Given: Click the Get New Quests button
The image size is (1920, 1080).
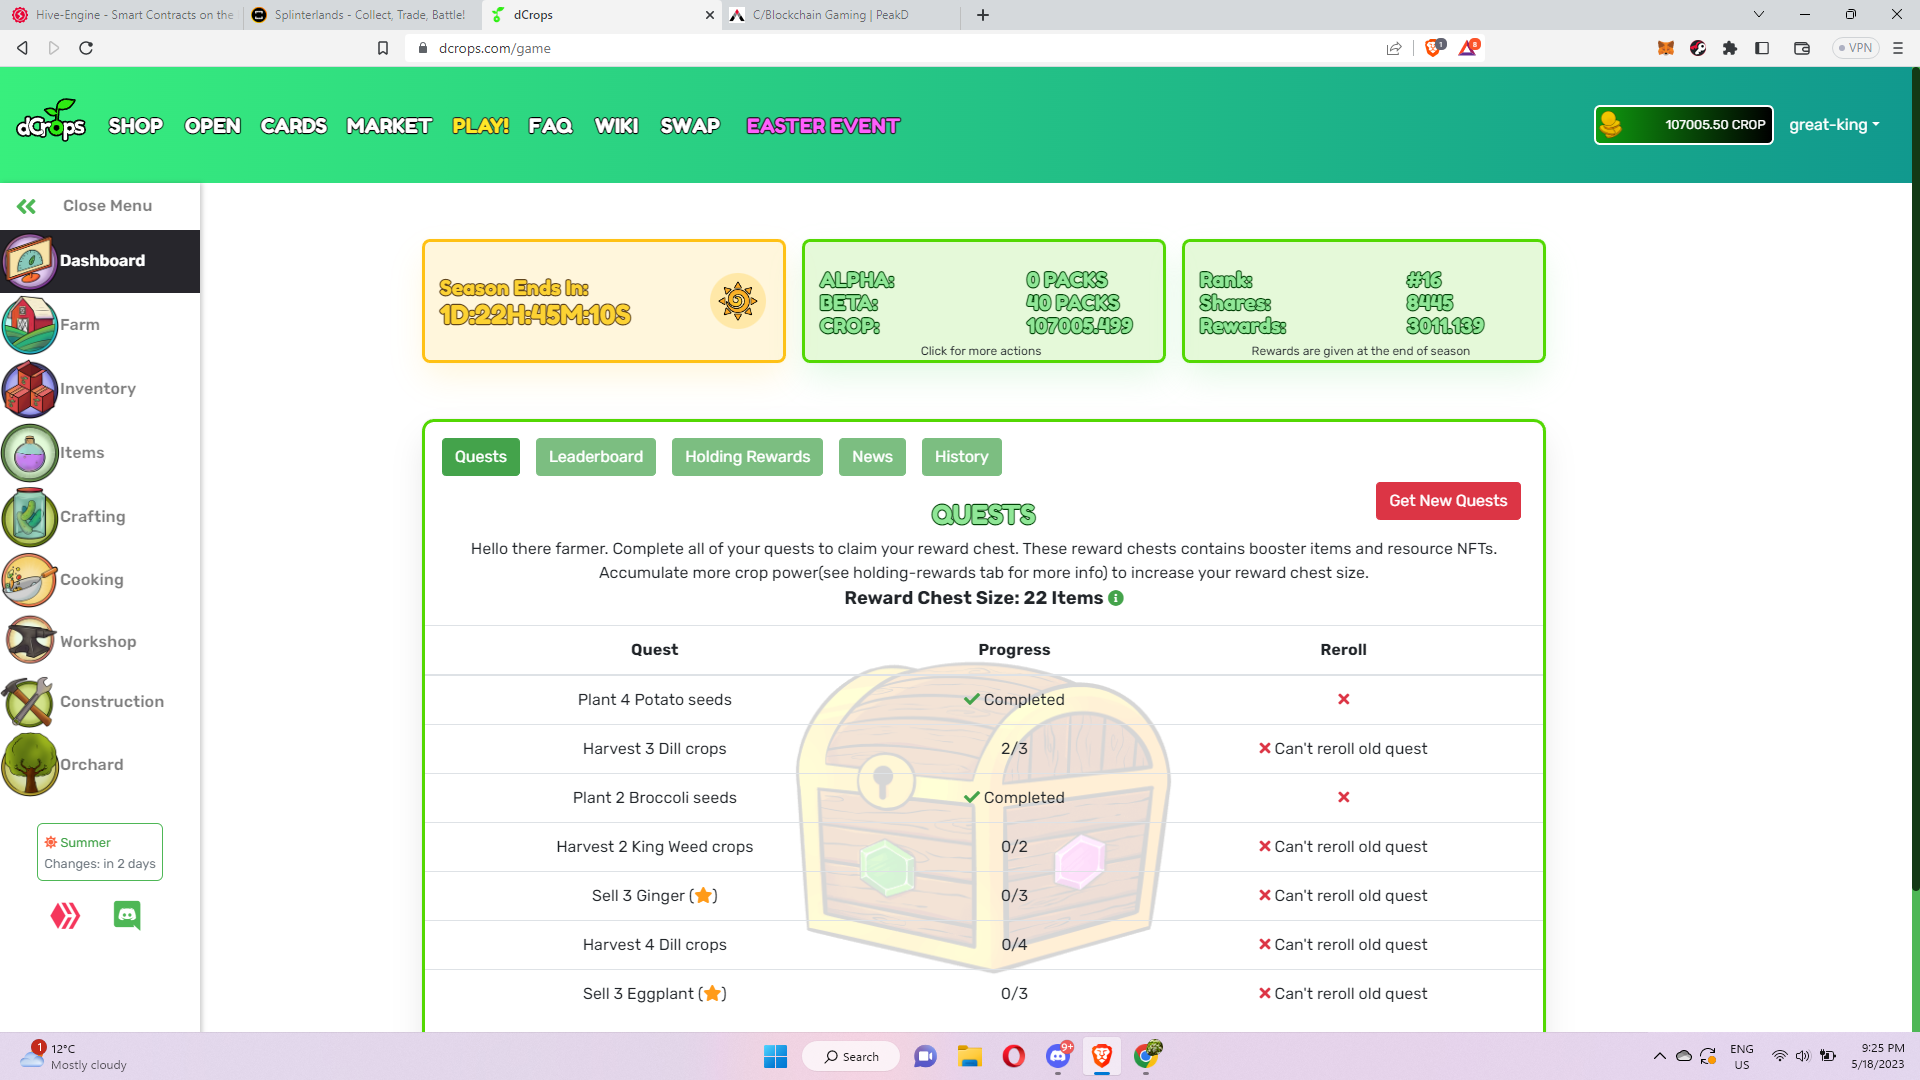Looking at the screenshot, I should 1448,501.
